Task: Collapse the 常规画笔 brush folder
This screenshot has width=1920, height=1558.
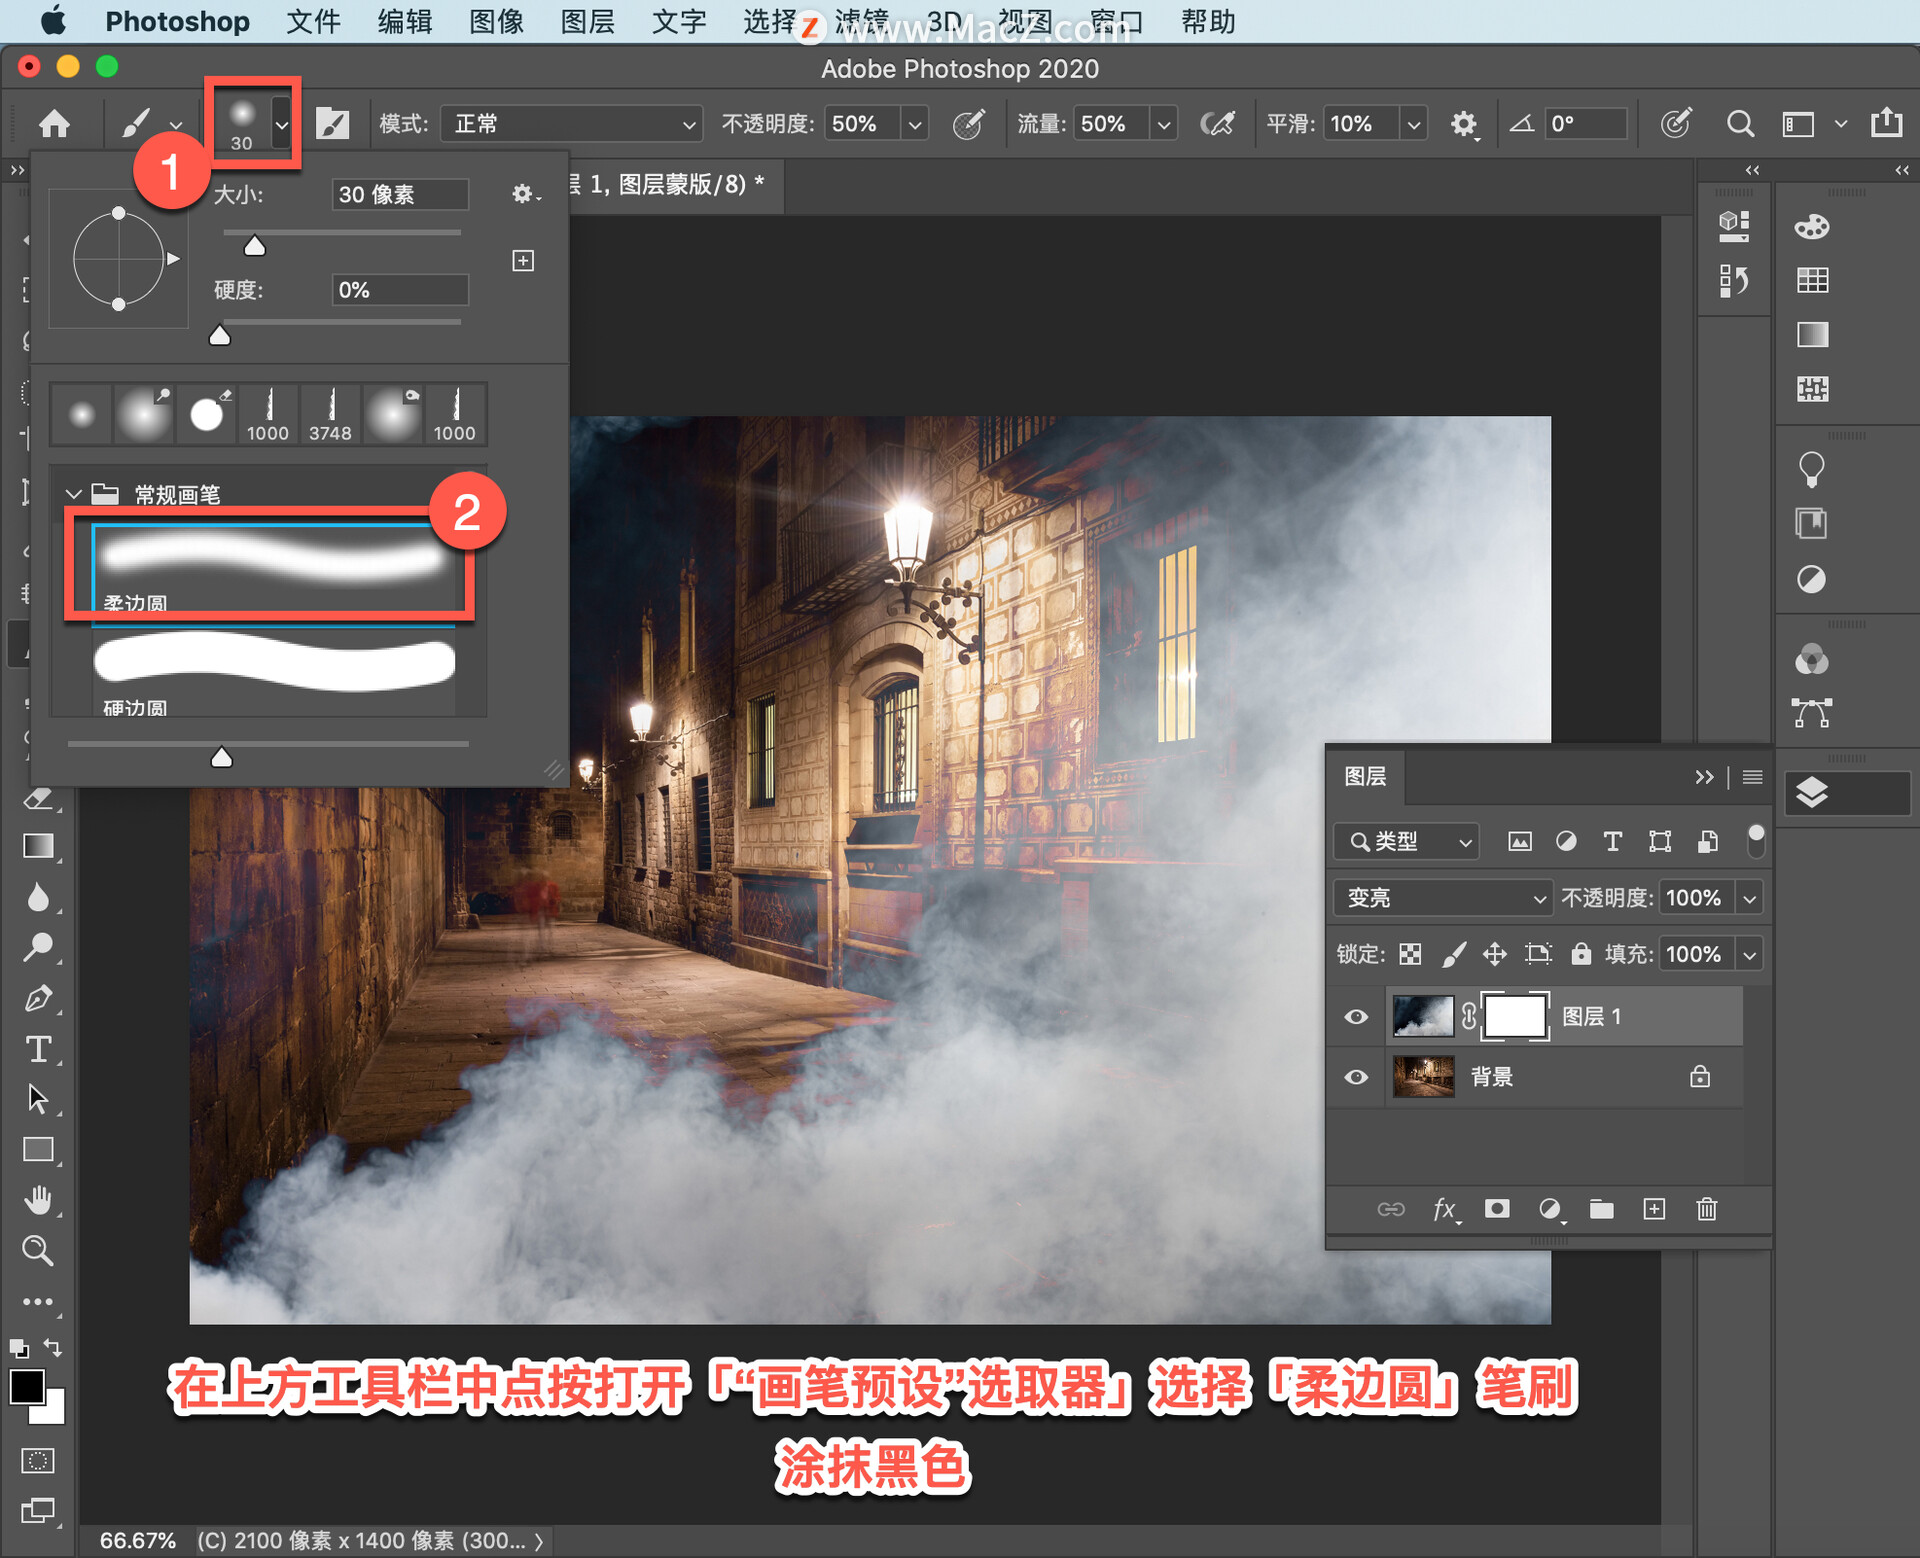Action: pyautogui.click(x=73, y=494)
